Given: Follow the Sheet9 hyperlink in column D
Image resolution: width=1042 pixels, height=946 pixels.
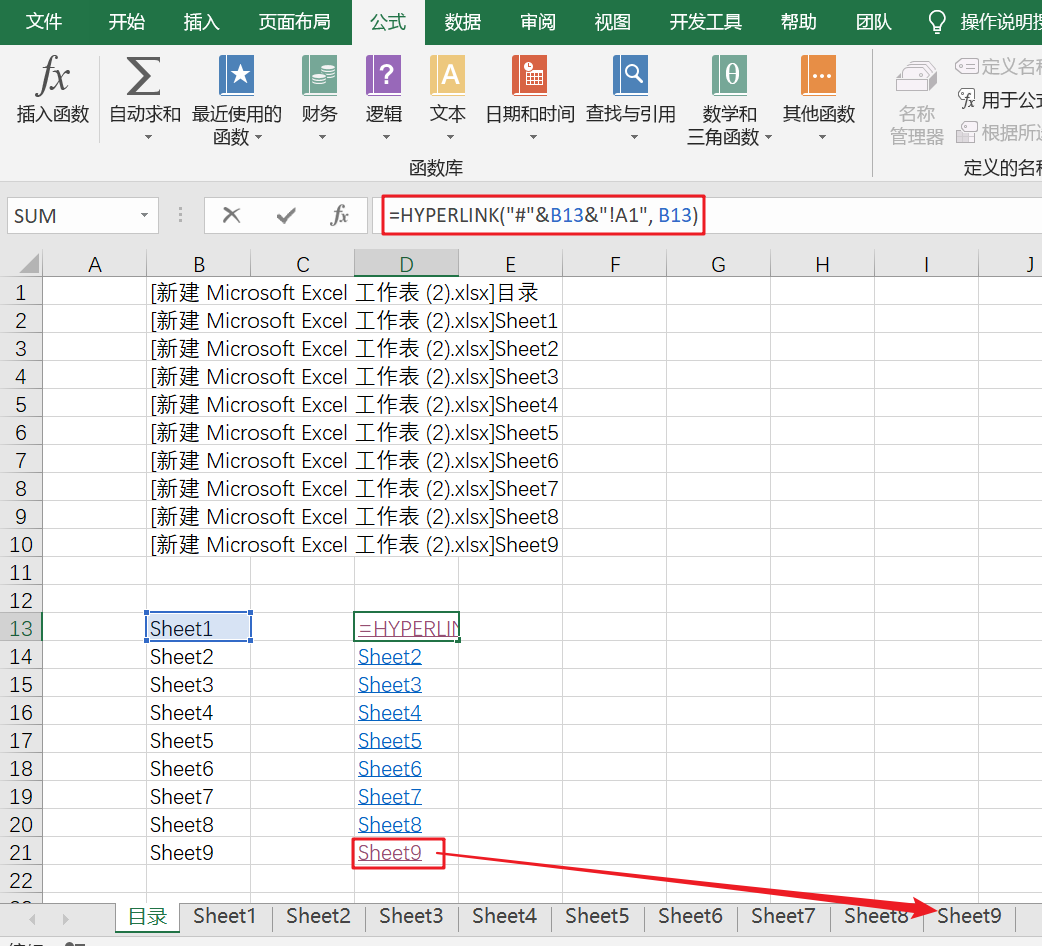Looking at the screenshot, I should (x=389, y=852).
